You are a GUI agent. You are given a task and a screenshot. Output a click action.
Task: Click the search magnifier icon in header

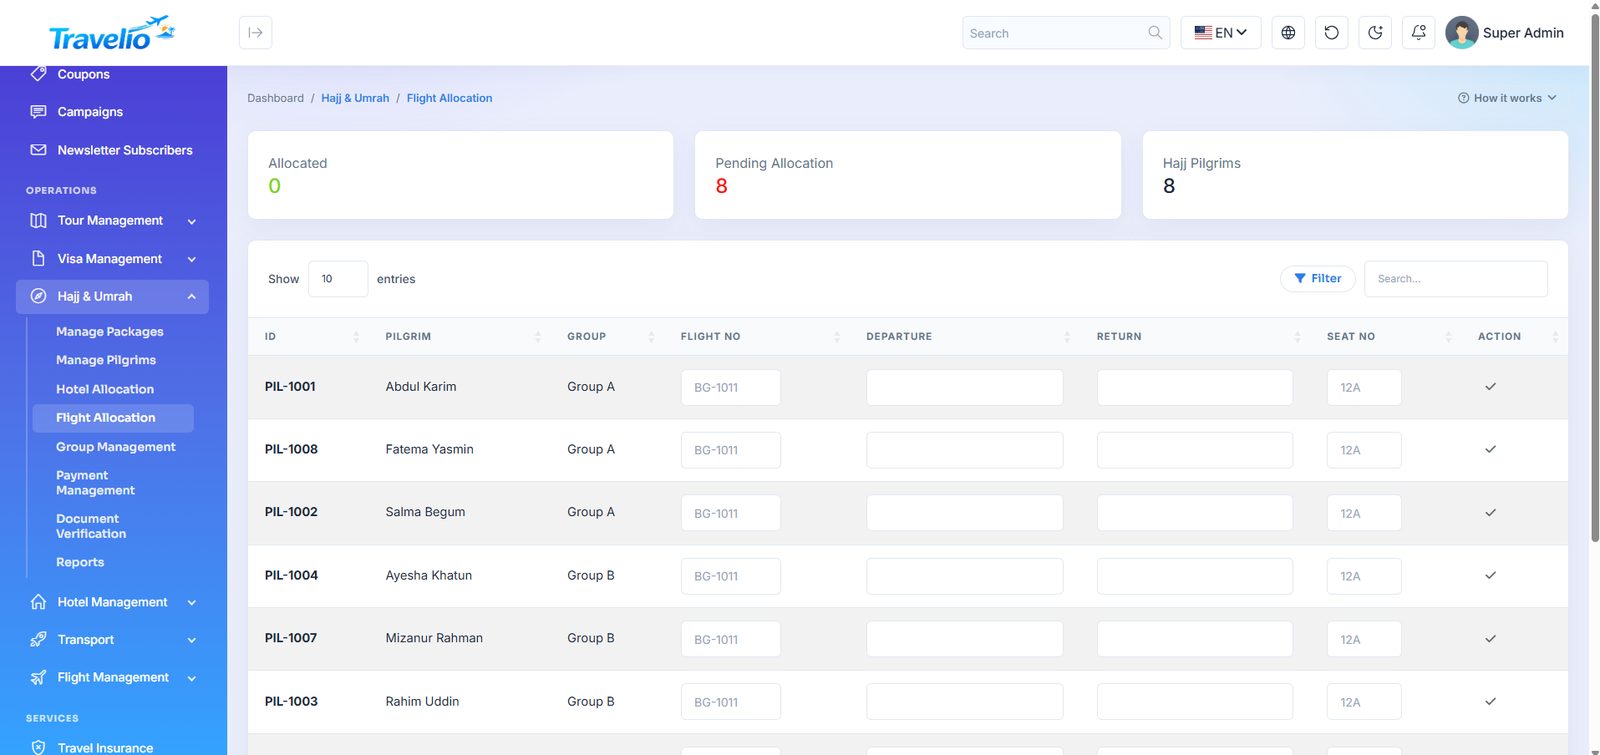click(1155, 33)
